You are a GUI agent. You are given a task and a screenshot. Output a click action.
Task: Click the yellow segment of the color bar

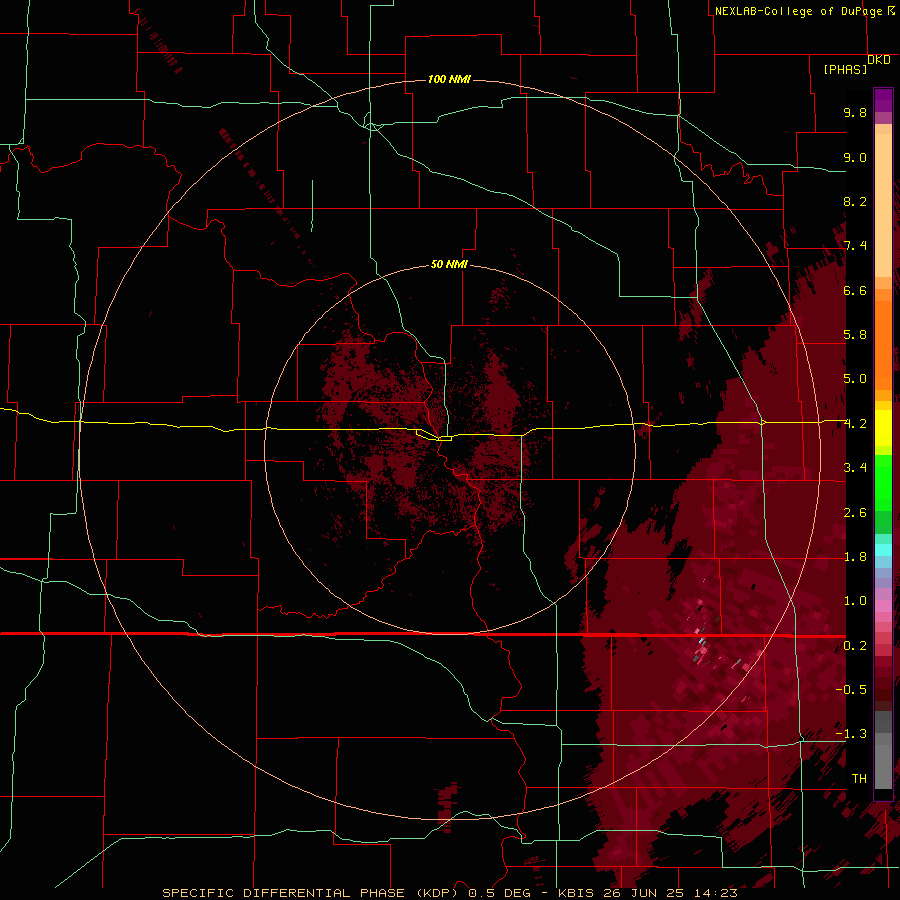point(883,428)
